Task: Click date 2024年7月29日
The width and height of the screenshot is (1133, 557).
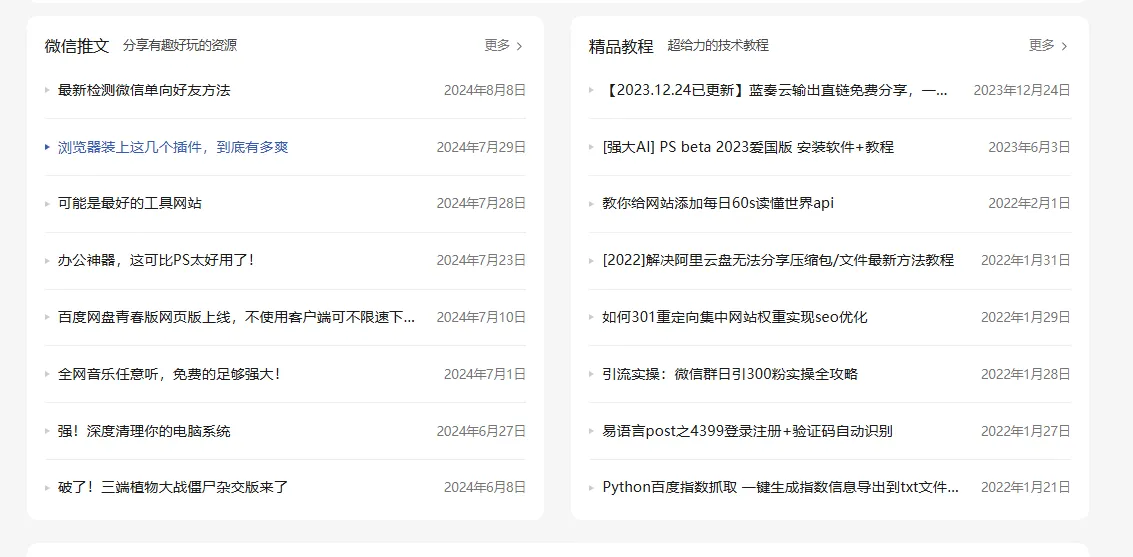Action: (x=481, y=147)
